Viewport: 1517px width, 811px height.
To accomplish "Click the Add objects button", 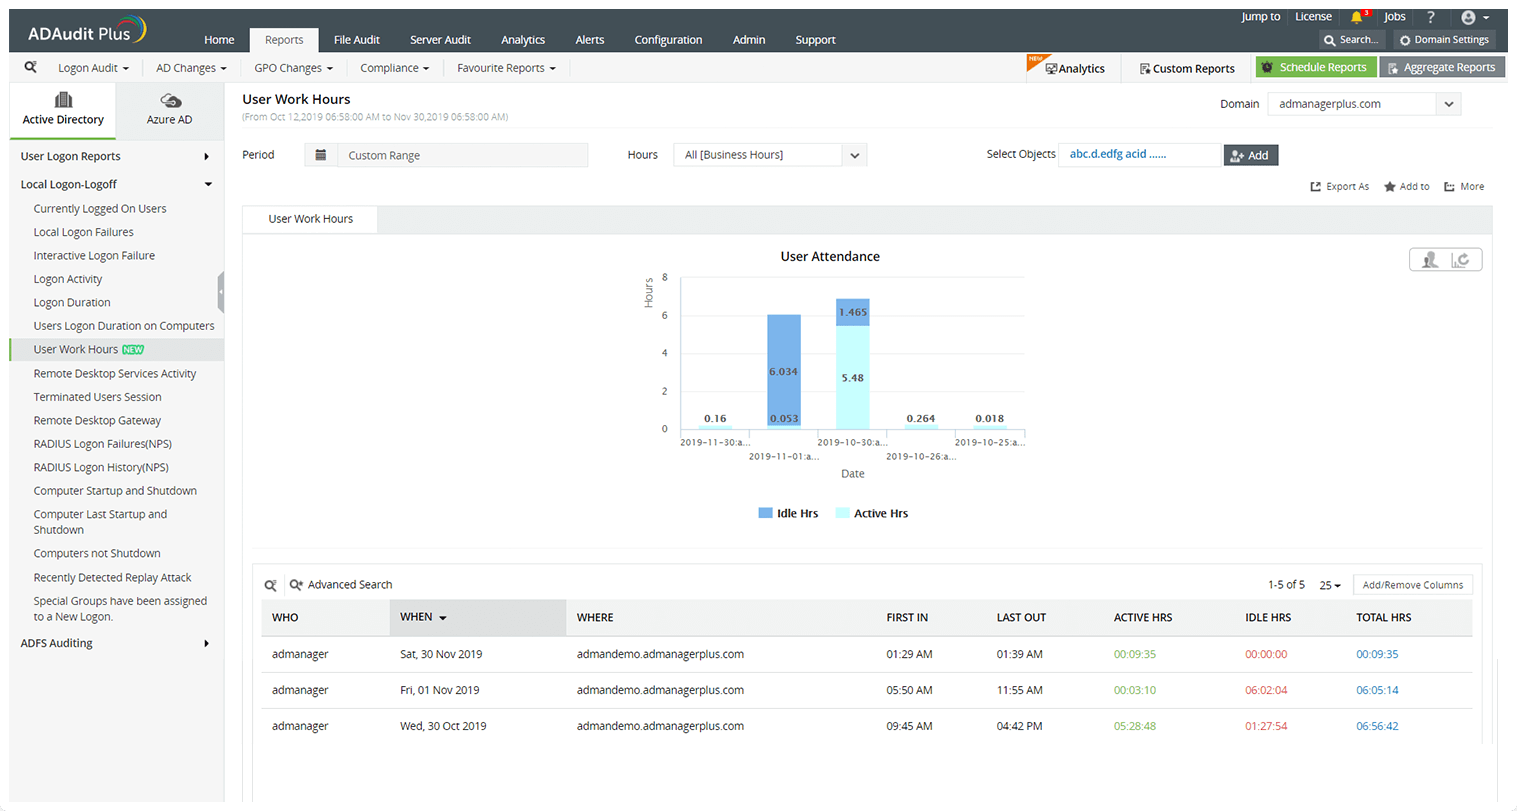I will coord(1250,155).
